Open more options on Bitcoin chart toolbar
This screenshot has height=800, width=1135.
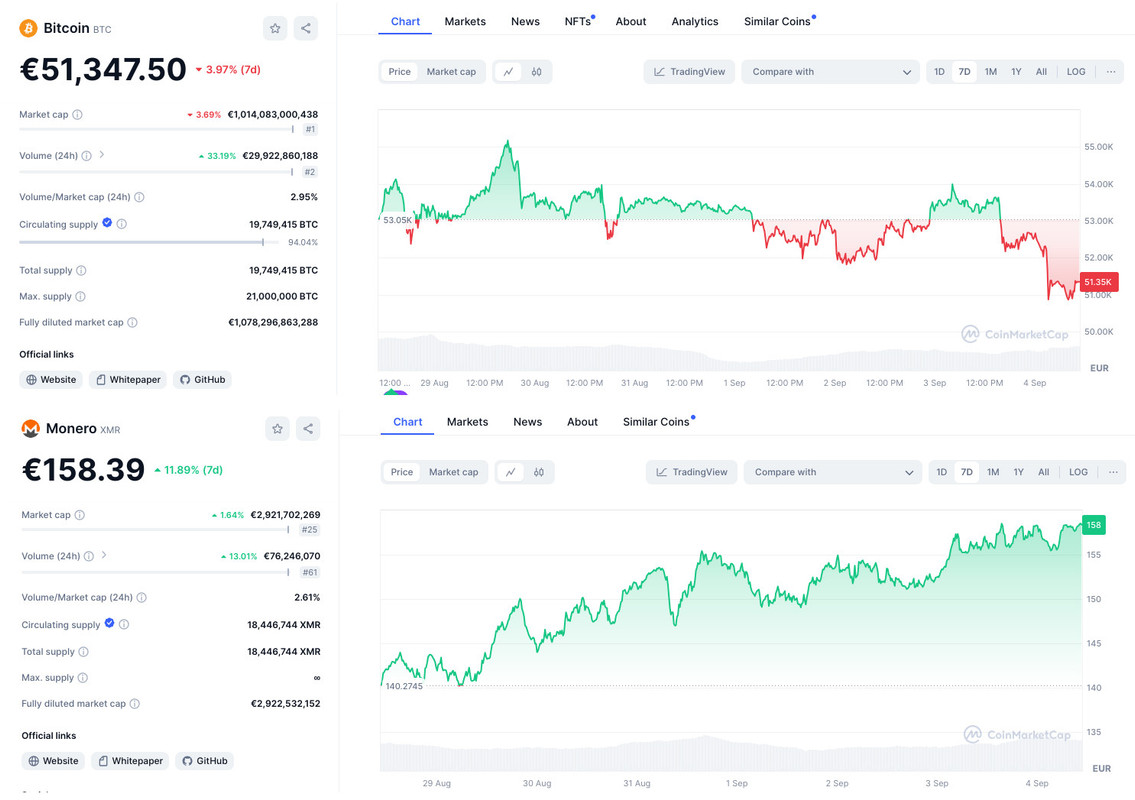click(x=1110, y=72)
